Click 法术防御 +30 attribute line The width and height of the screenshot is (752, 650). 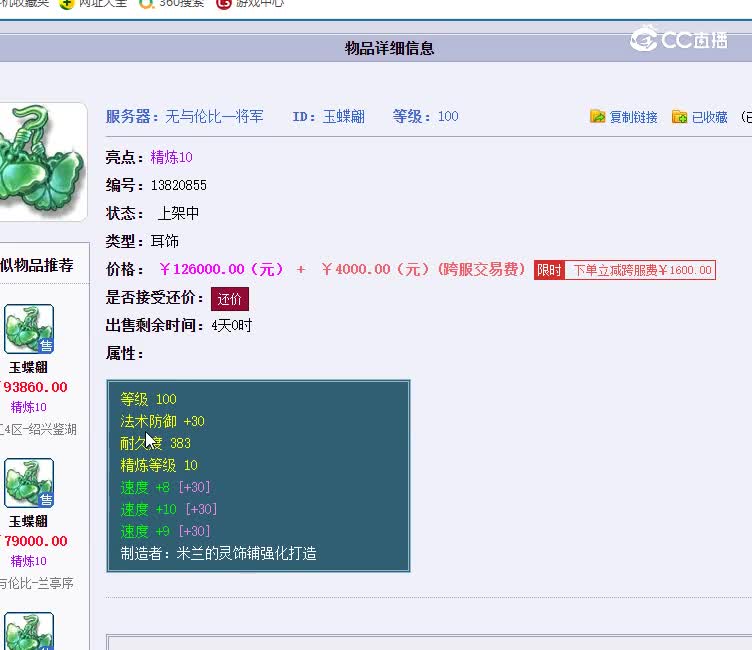[x=162, y=421]
